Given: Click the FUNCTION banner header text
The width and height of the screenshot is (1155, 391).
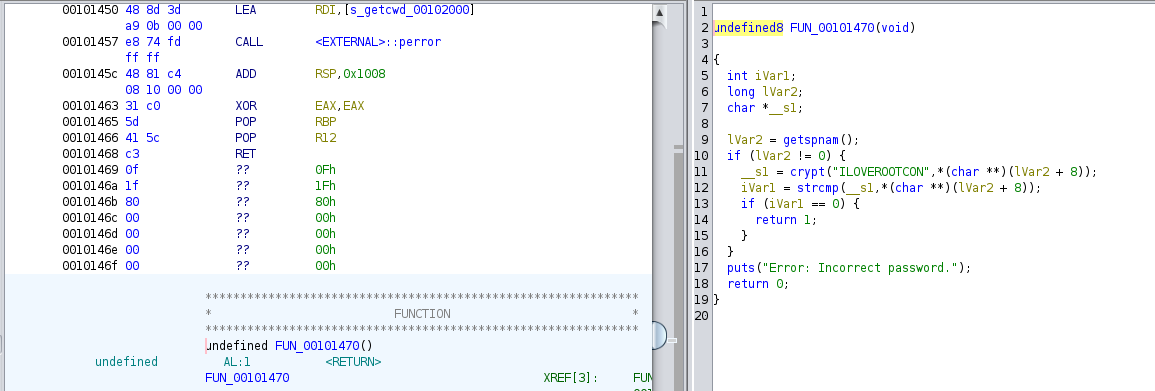Looking at the screenshot, I should [422, 314].
